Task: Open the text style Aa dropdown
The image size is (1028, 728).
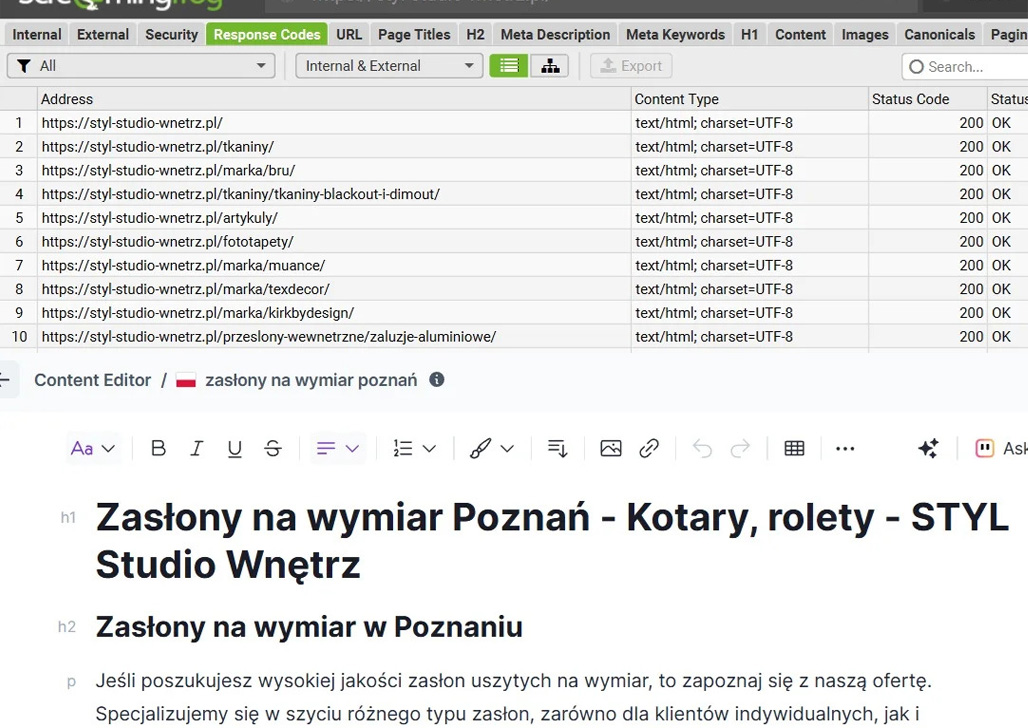Action: coord(92,449)
